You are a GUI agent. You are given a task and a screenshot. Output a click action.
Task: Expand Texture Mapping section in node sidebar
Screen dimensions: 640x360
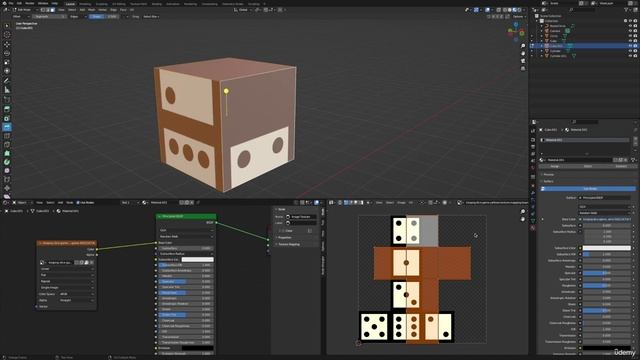[289, 244]
